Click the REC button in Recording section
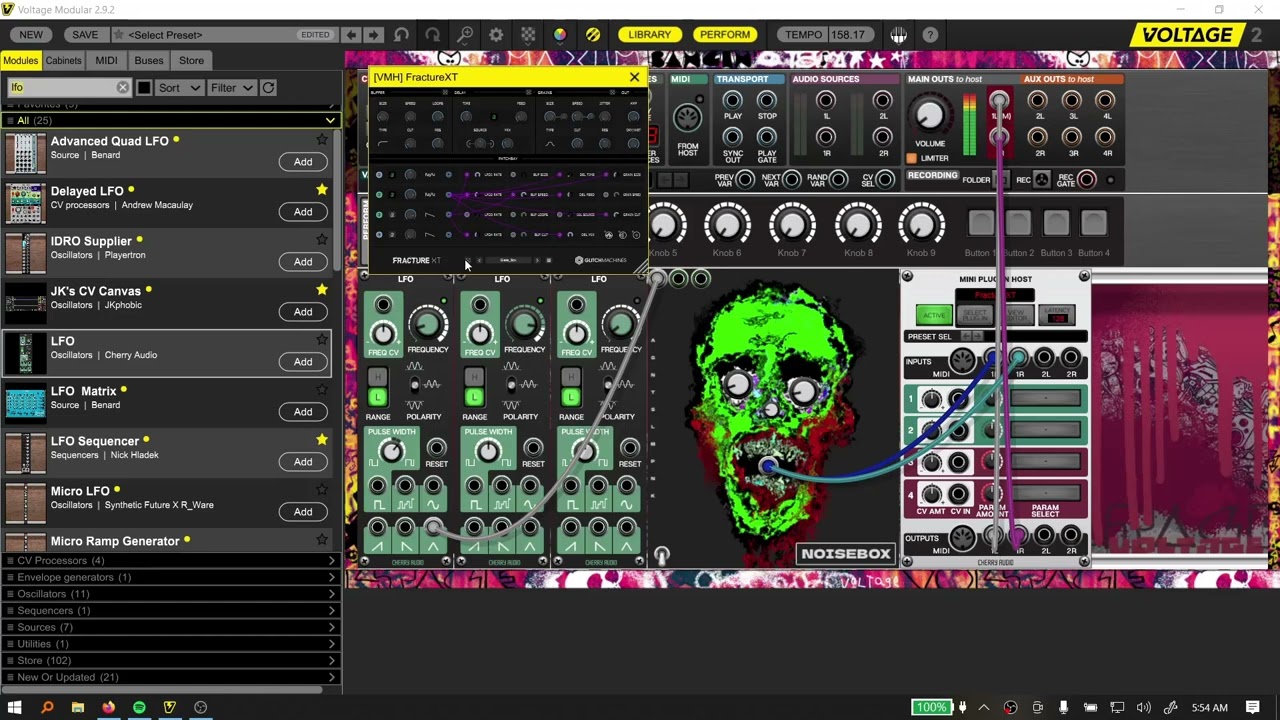 [1041, 180]
